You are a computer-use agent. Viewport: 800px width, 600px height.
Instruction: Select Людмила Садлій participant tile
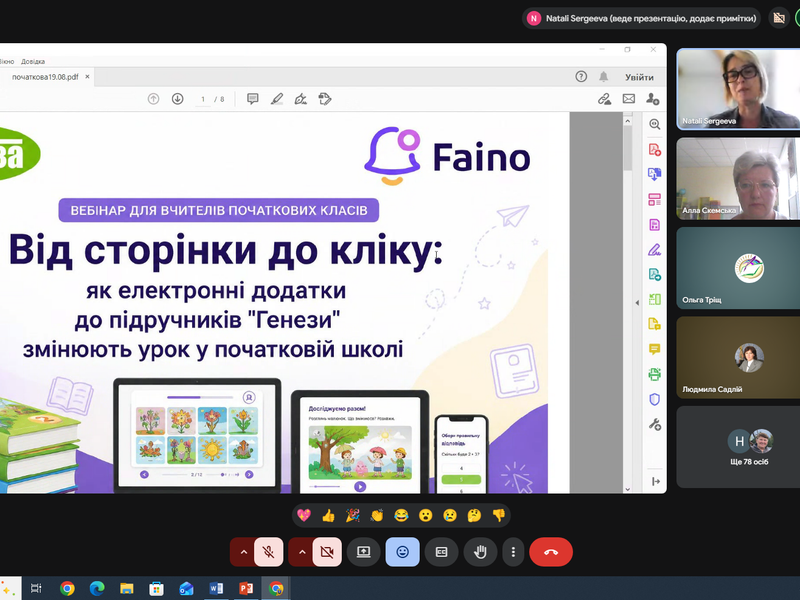tap(738, 357)
